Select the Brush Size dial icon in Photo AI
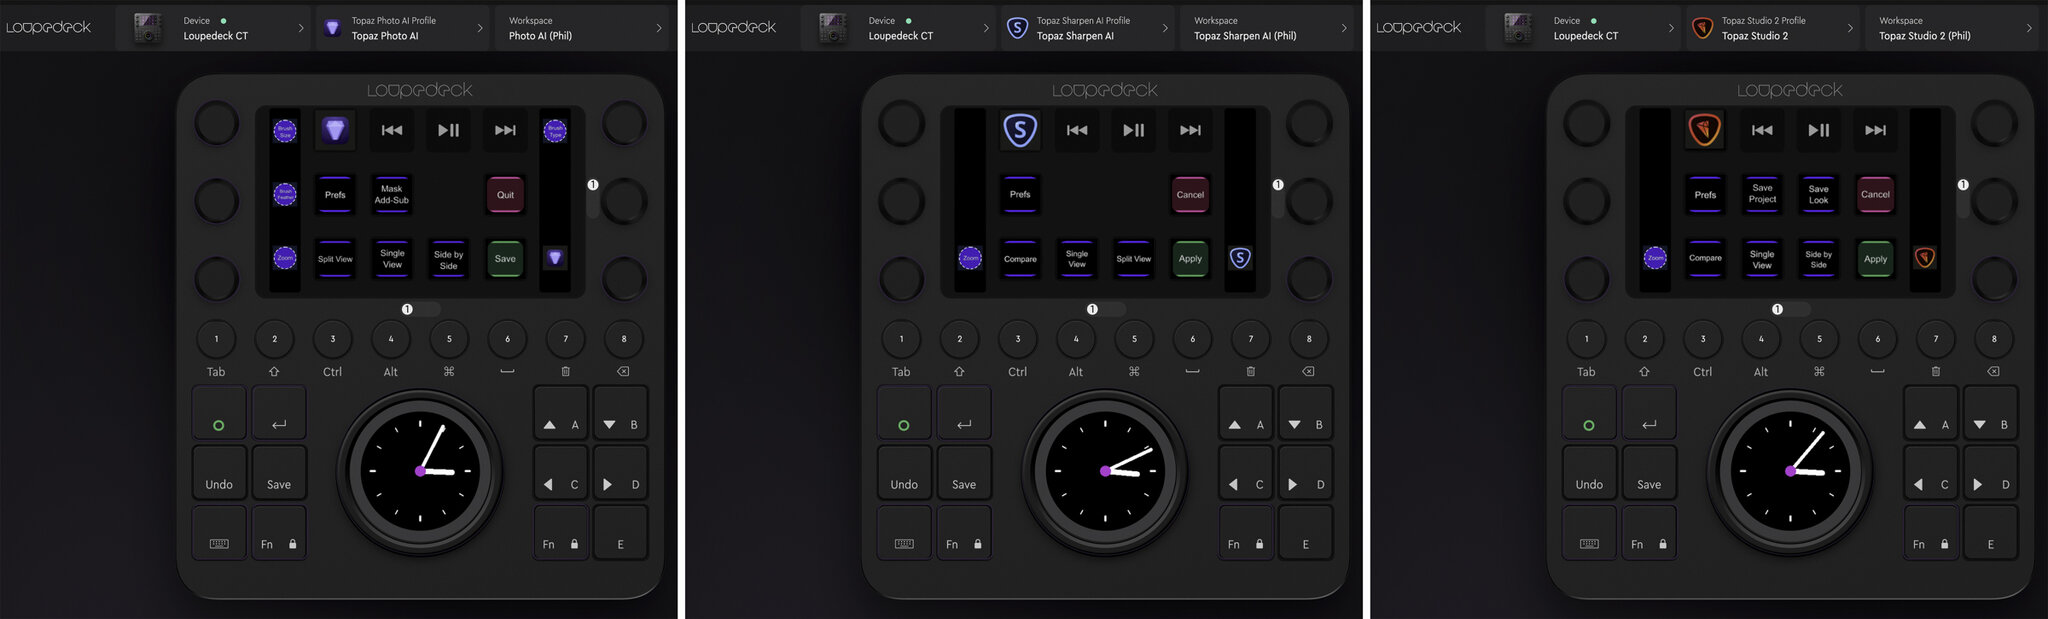The width and height of the screenshot is (2048, 619). tap(285, 130)
